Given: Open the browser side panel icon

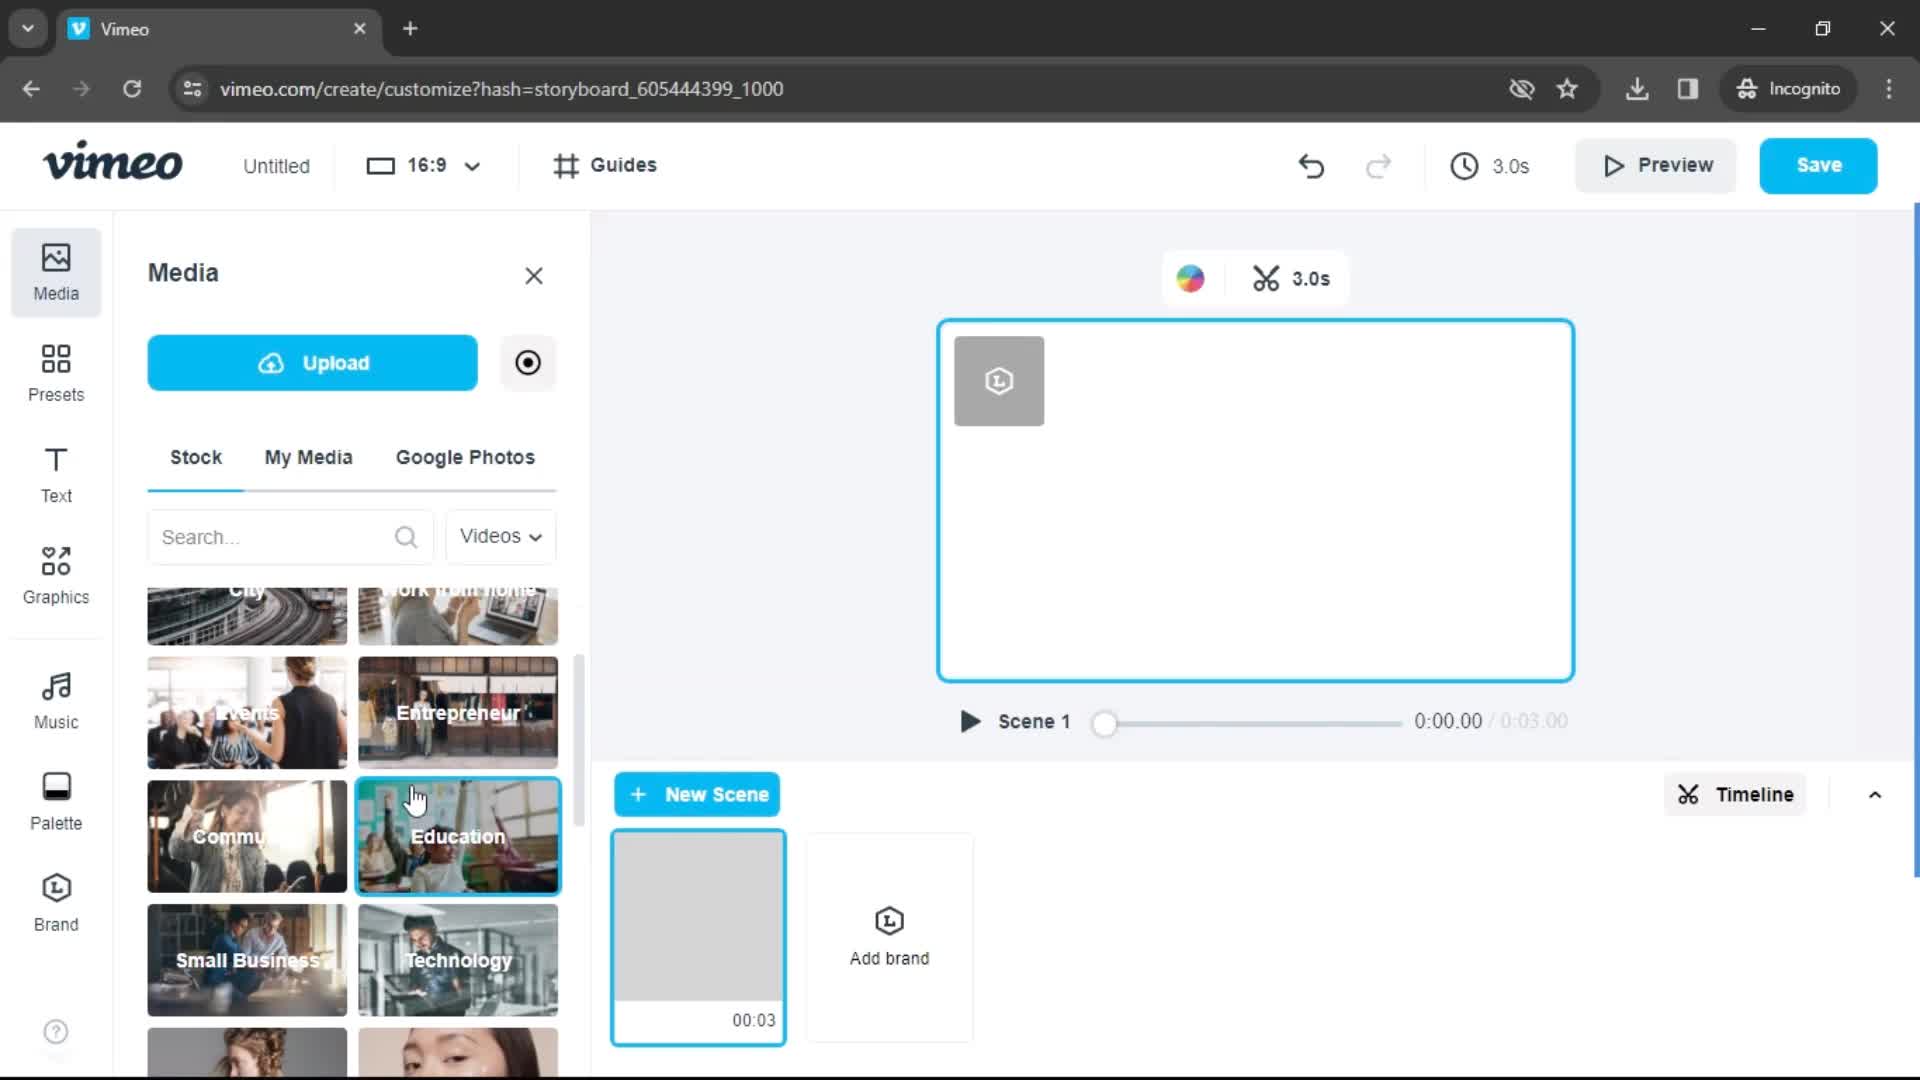Looking at the screenshot, I should pos(1688,88).
